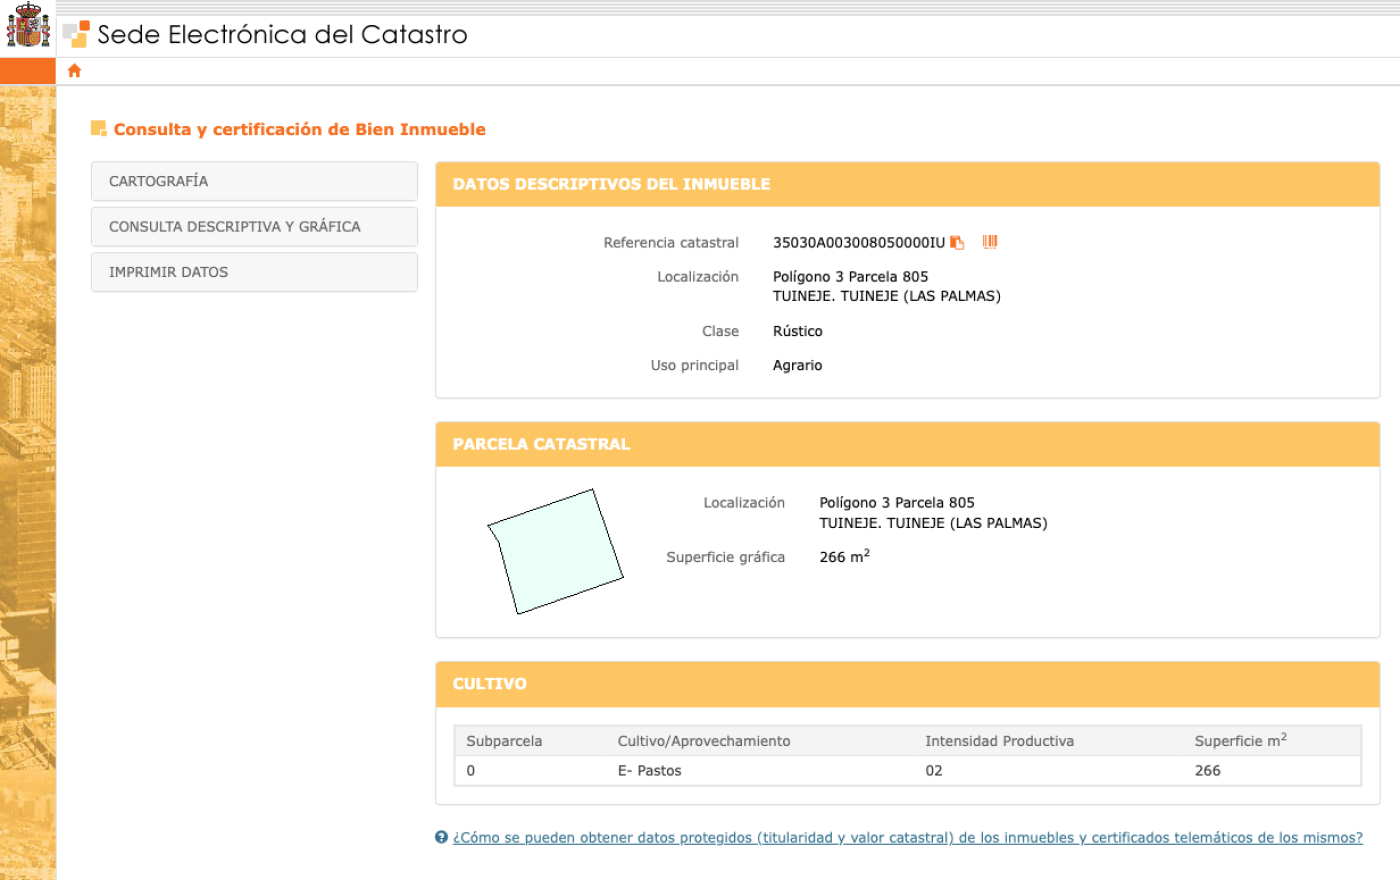This screenshot has height=880, width=1400.
Task: Click the cadastral reference number 35030A003008050000IU
Action: (858, 243)
